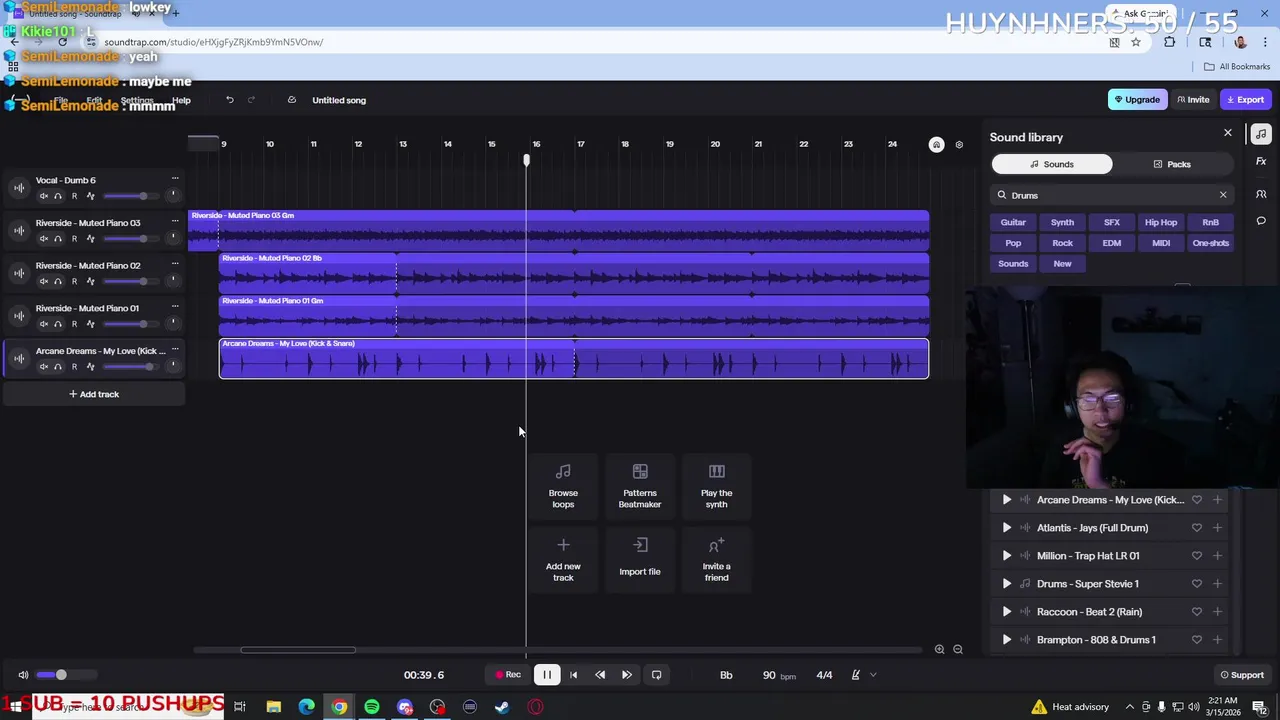Arm record on Vocal - Dumb 6 track
This screenshot has width=1280, height=720.
tap(74, 196)
